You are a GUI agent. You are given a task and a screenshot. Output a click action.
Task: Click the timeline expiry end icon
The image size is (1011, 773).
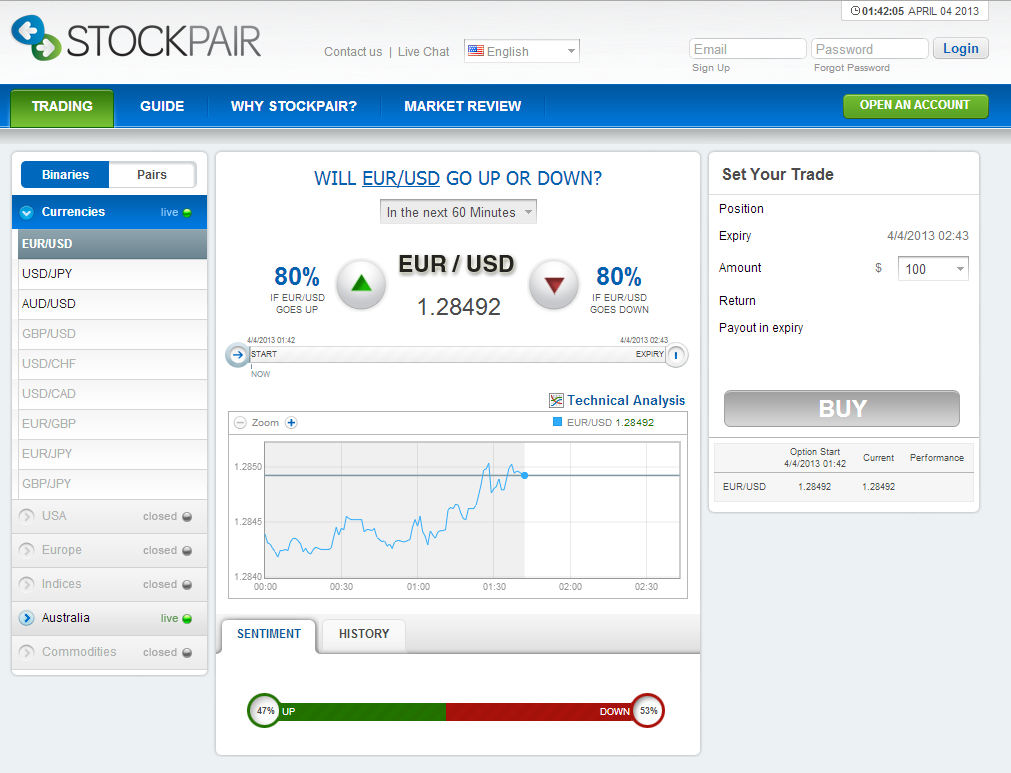676,355
